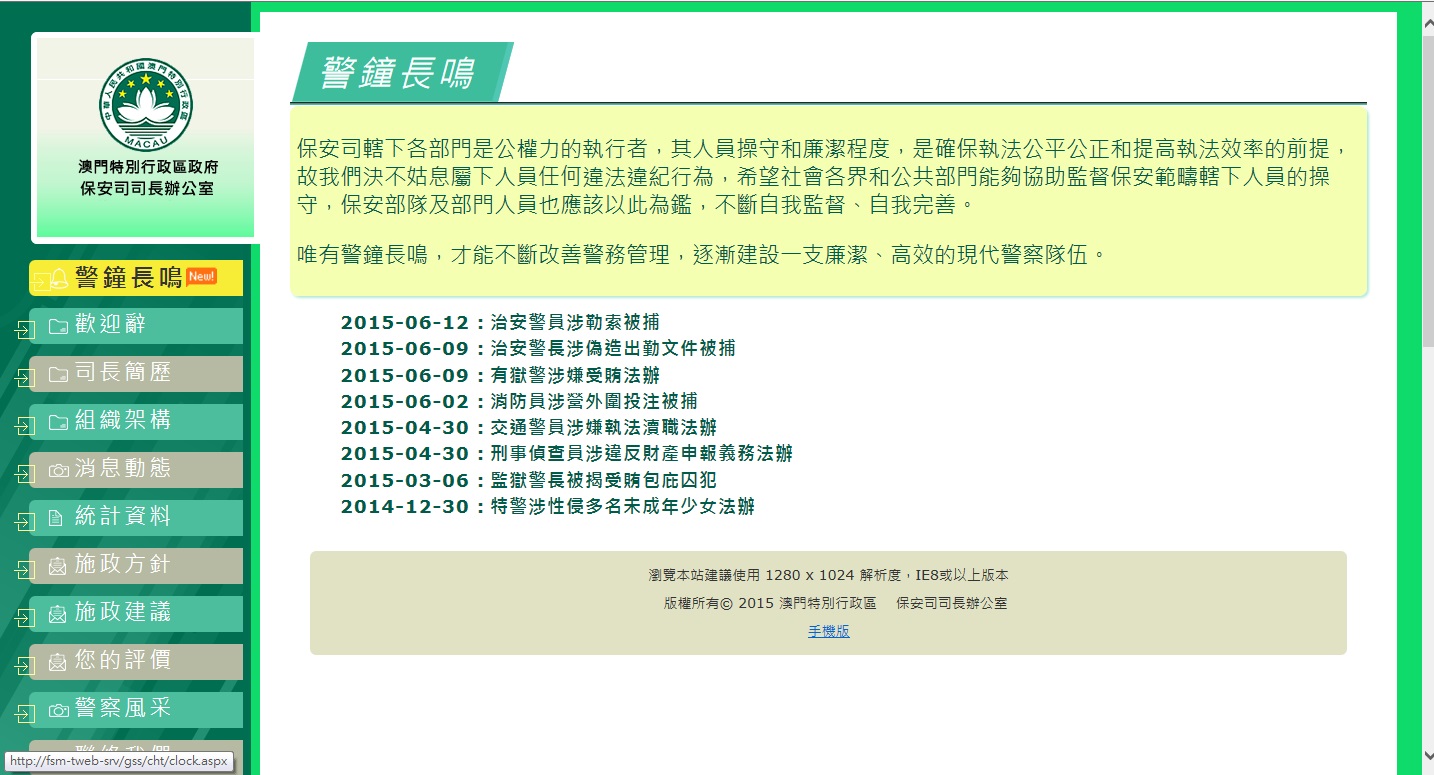This screenshot has width=1434, height=775.
Task: Open the 治安警員涉勒索被捕 news entry
Action: [x=575, y=322]
